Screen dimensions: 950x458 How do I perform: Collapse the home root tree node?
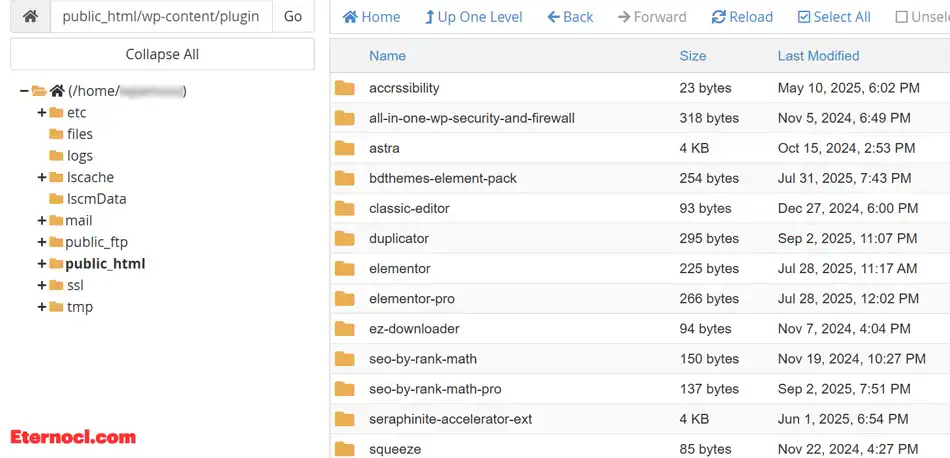[24, 91]
